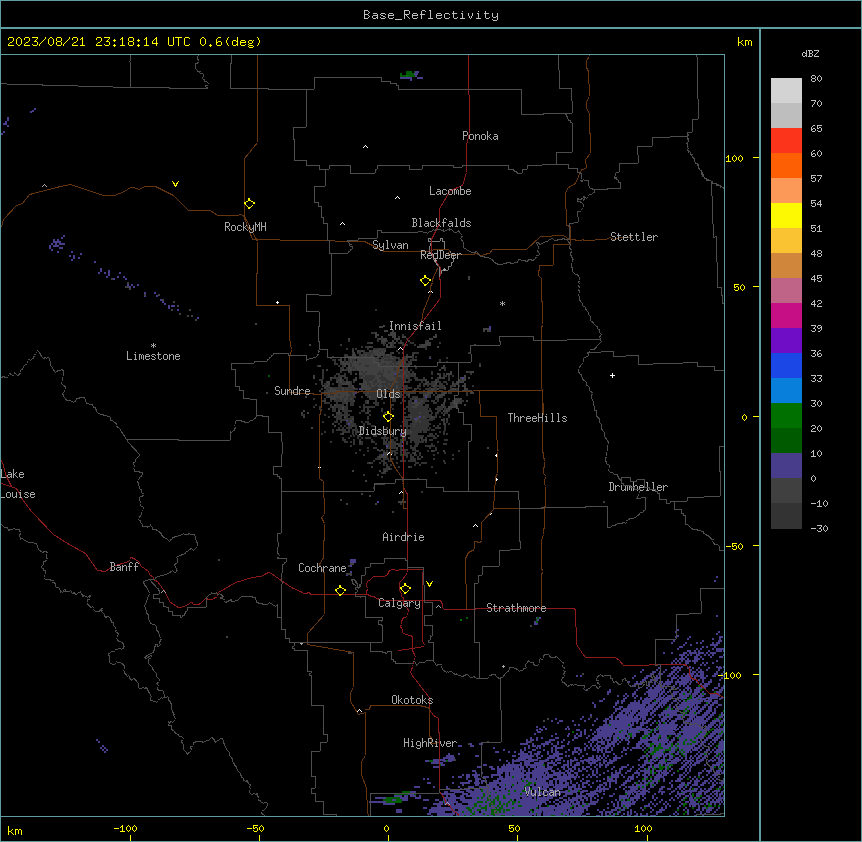Select the blue 36 dBZ legend swatch

click(786, 365)
